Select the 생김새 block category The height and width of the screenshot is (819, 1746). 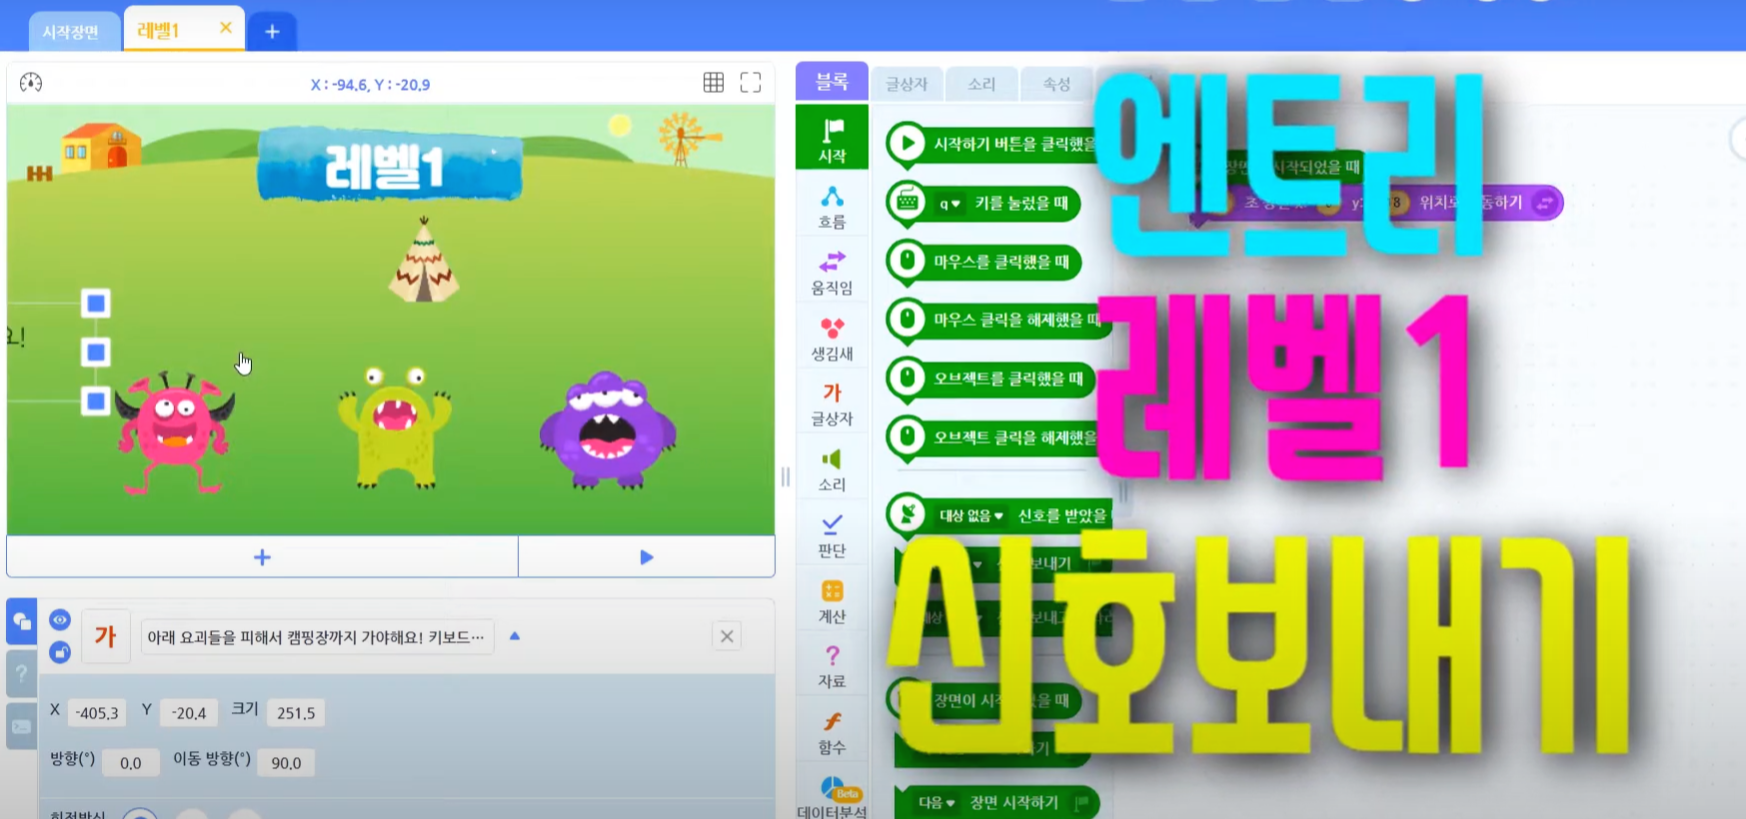[x=832, y=338]
